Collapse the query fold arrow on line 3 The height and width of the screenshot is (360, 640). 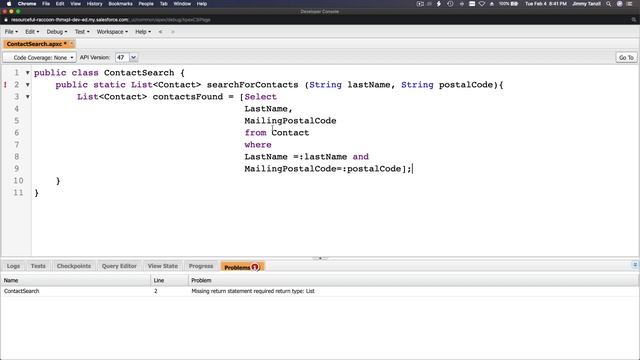pyautogui.click(x=28, y=97)
